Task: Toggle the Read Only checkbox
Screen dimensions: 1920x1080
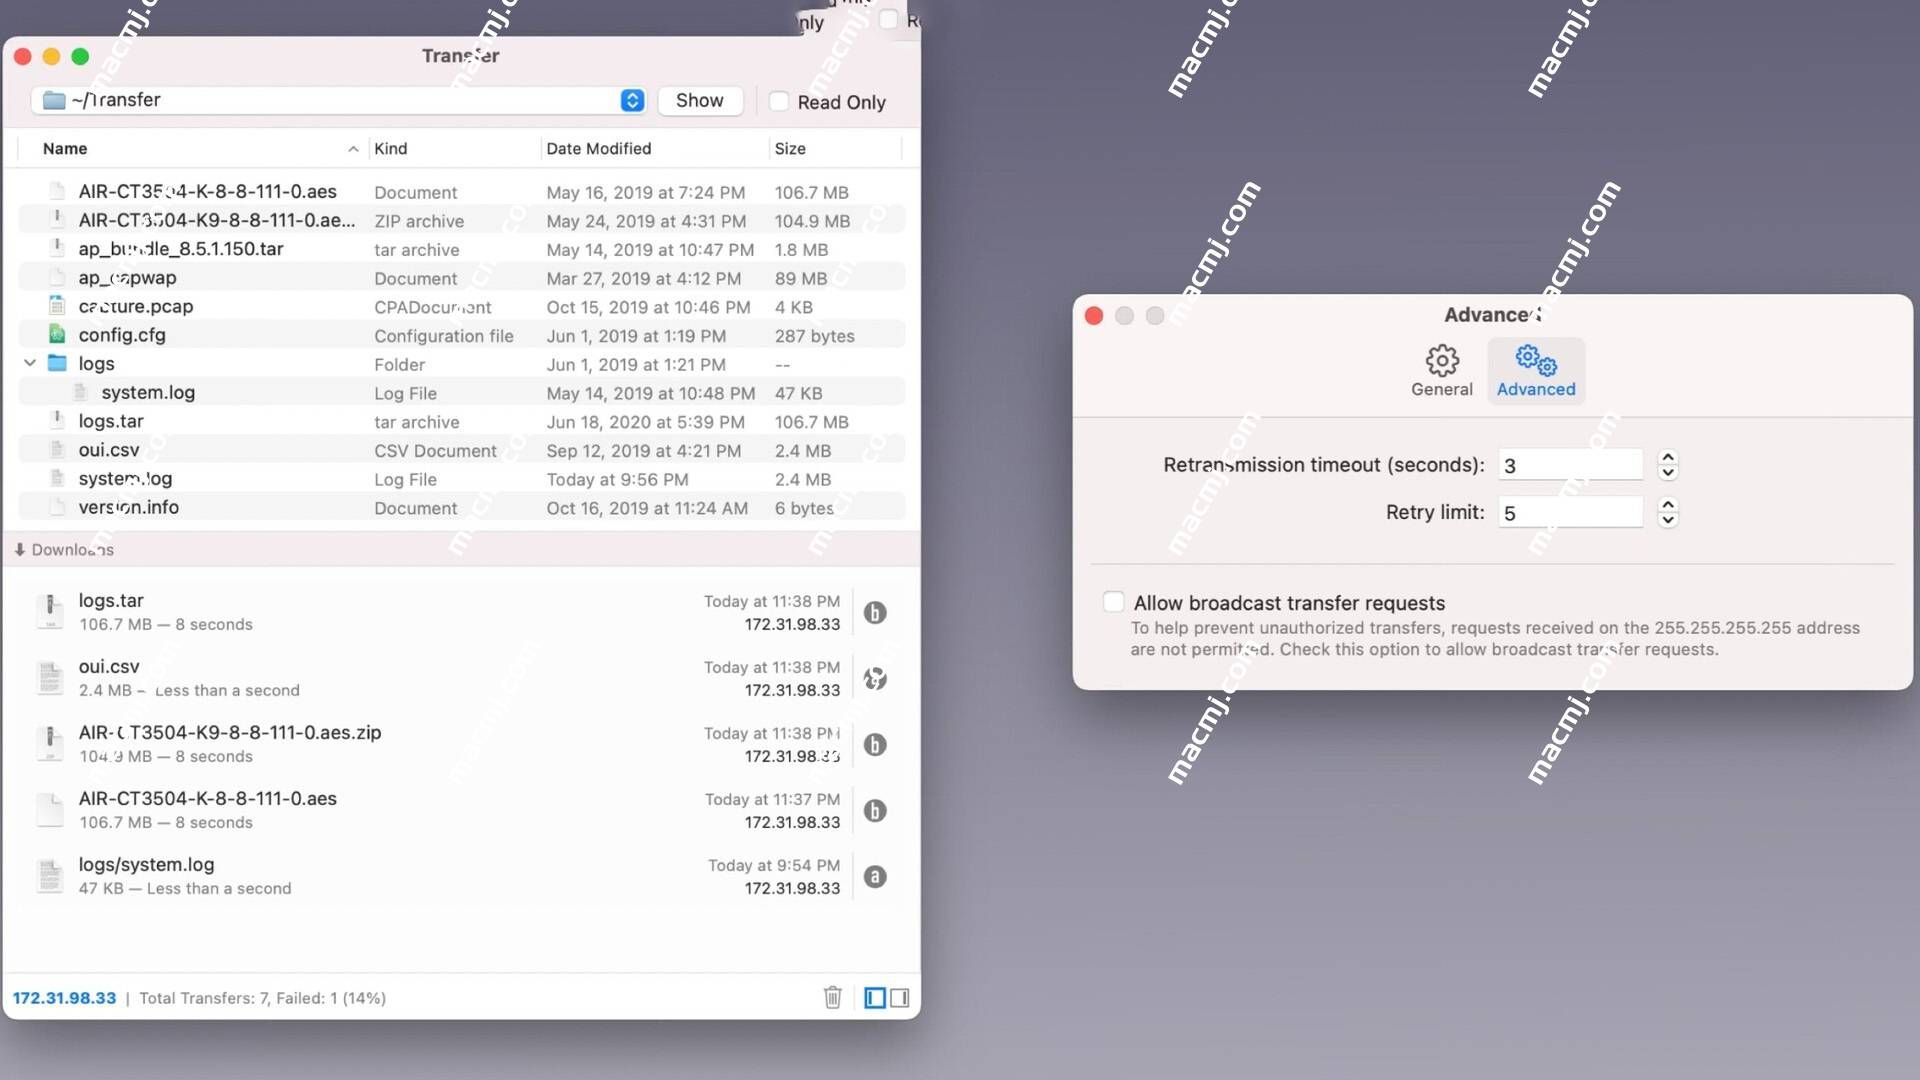Action: (x=777, y=100)
